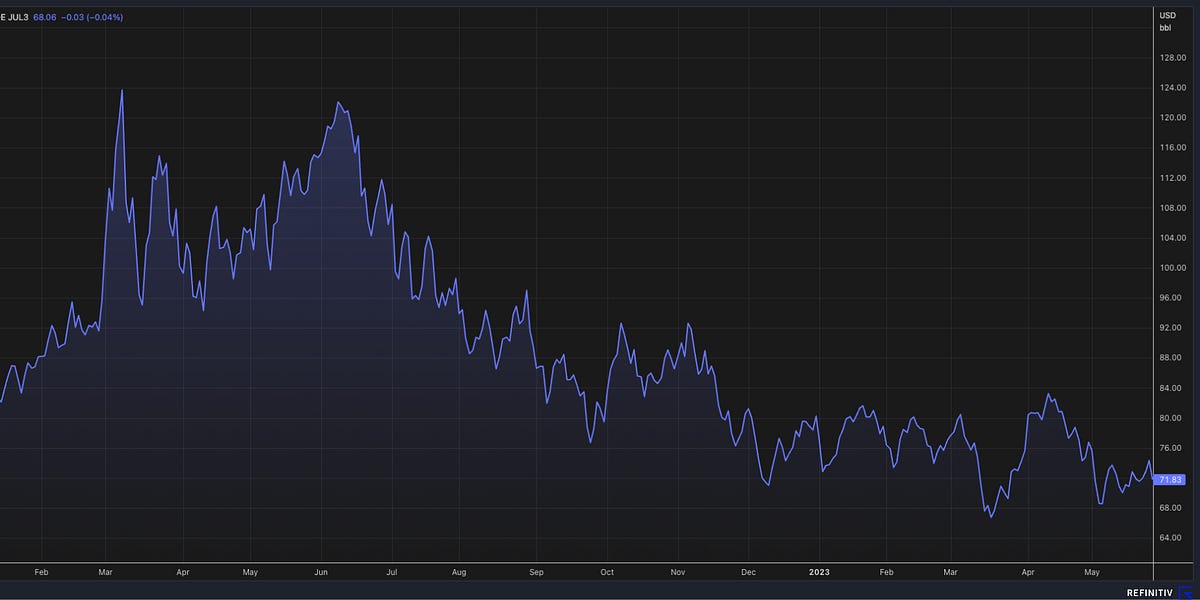
Task: Click the 84.00 price axis label
Action: click(1173, 388)
